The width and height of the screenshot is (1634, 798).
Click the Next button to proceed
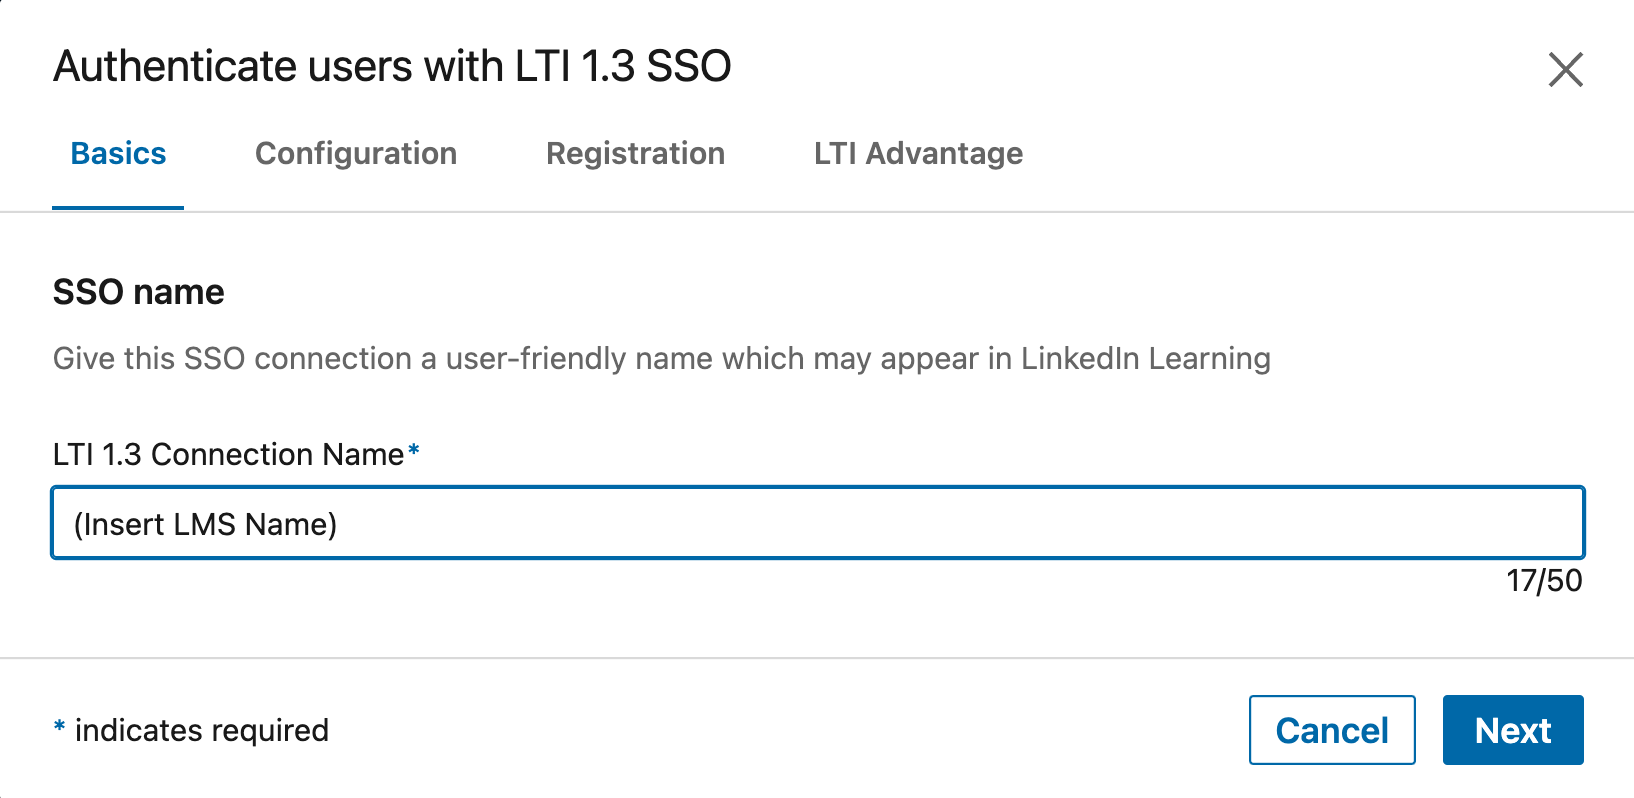pyautogui.click(x=1512, y=730)
